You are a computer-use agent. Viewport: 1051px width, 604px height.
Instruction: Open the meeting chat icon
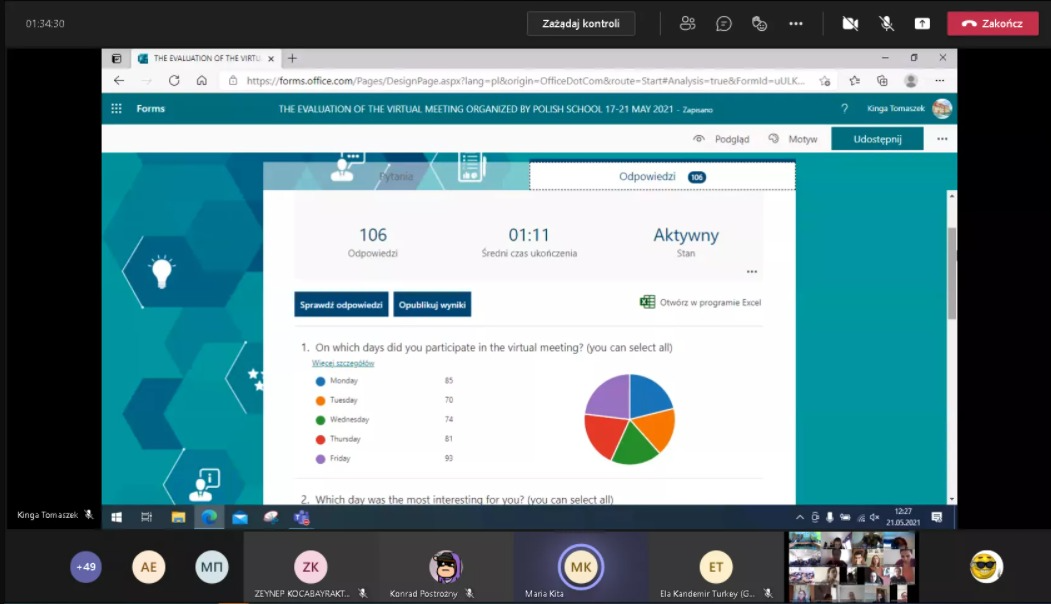point(724,24)
